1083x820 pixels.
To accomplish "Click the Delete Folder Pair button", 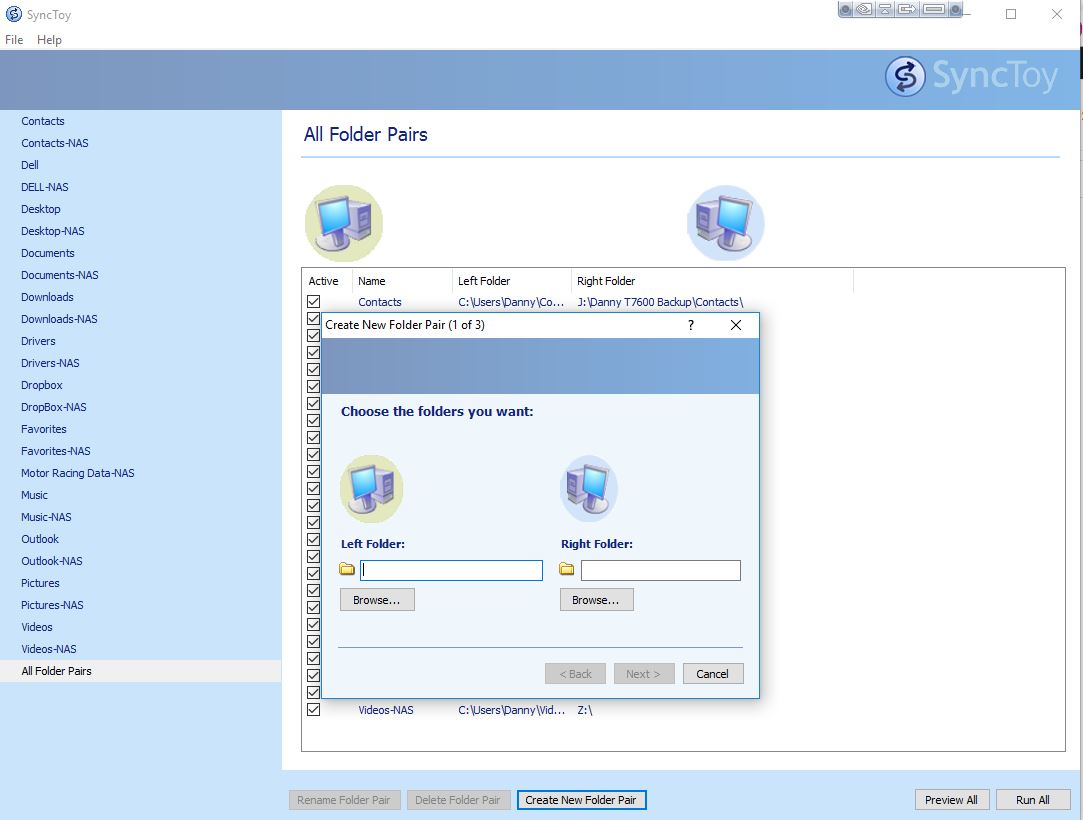I will tap(458, 800).
